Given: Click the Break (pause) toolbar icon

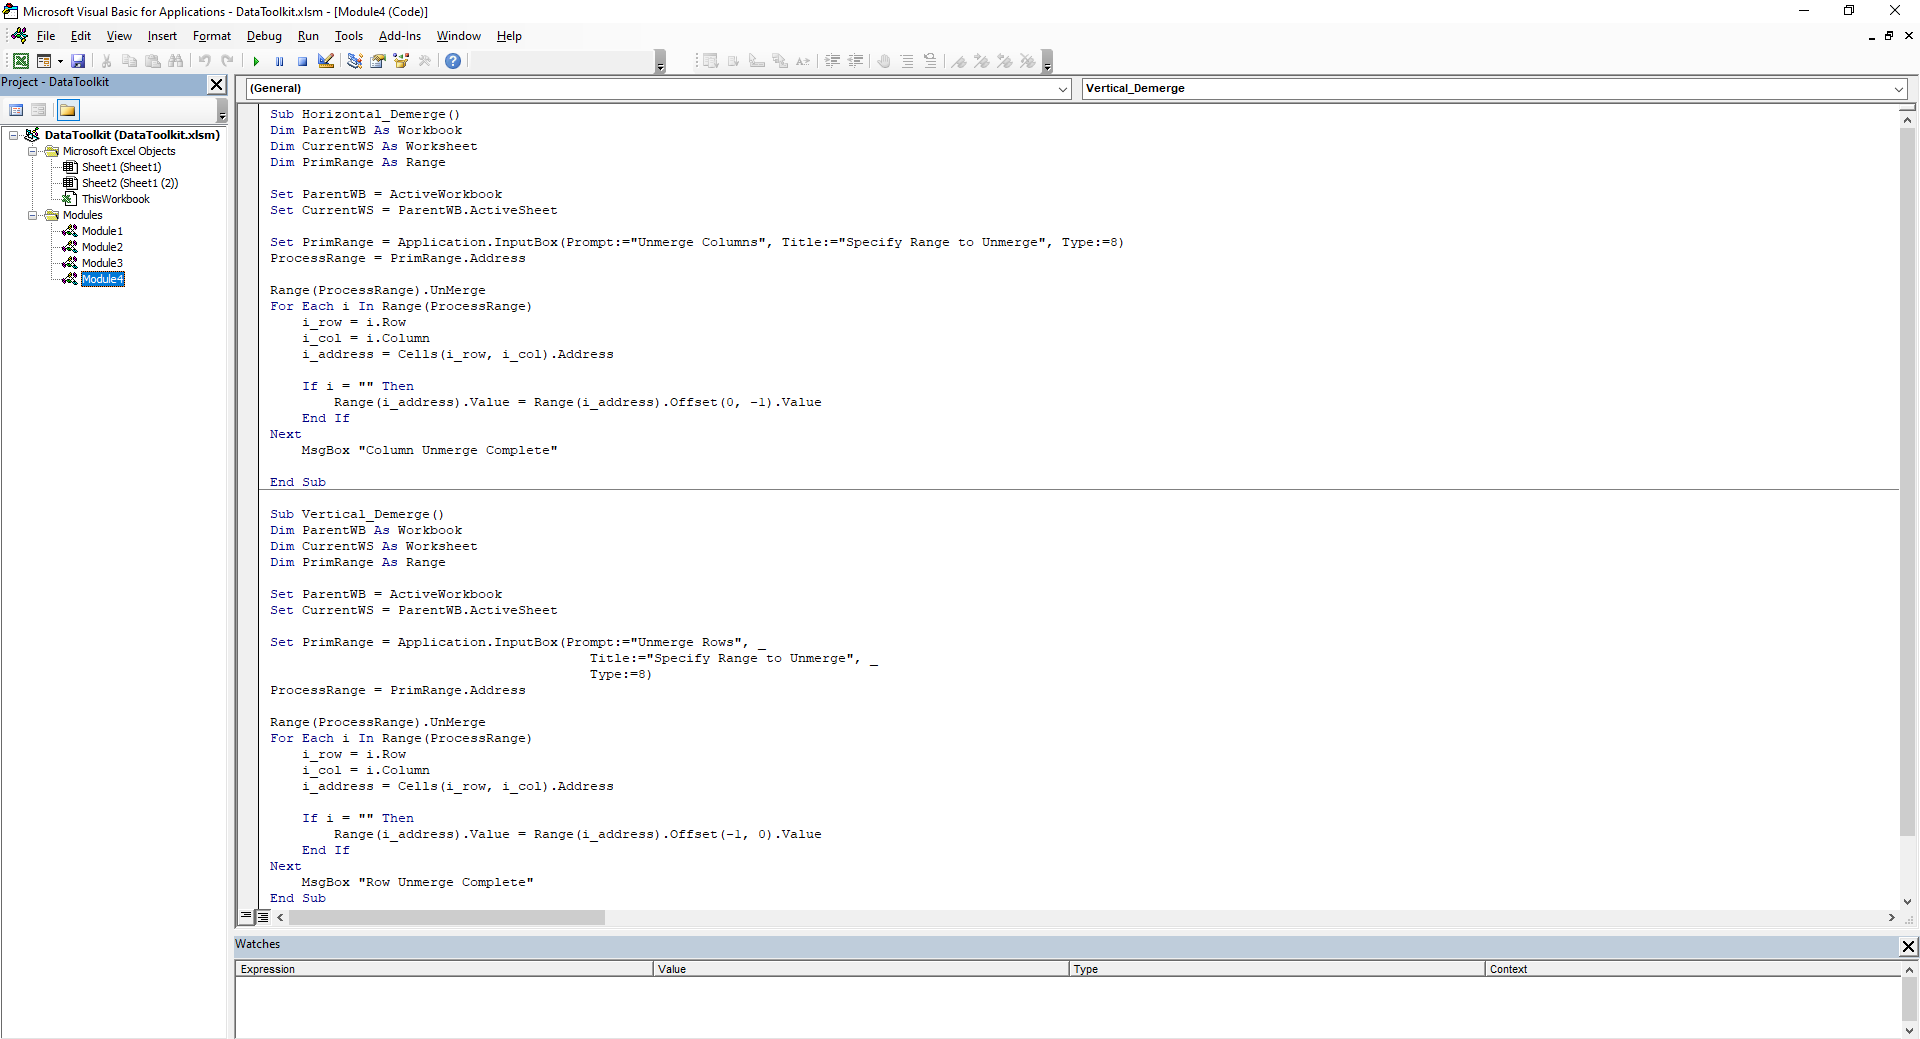Looking at the screenshot, I should point(279,62).
